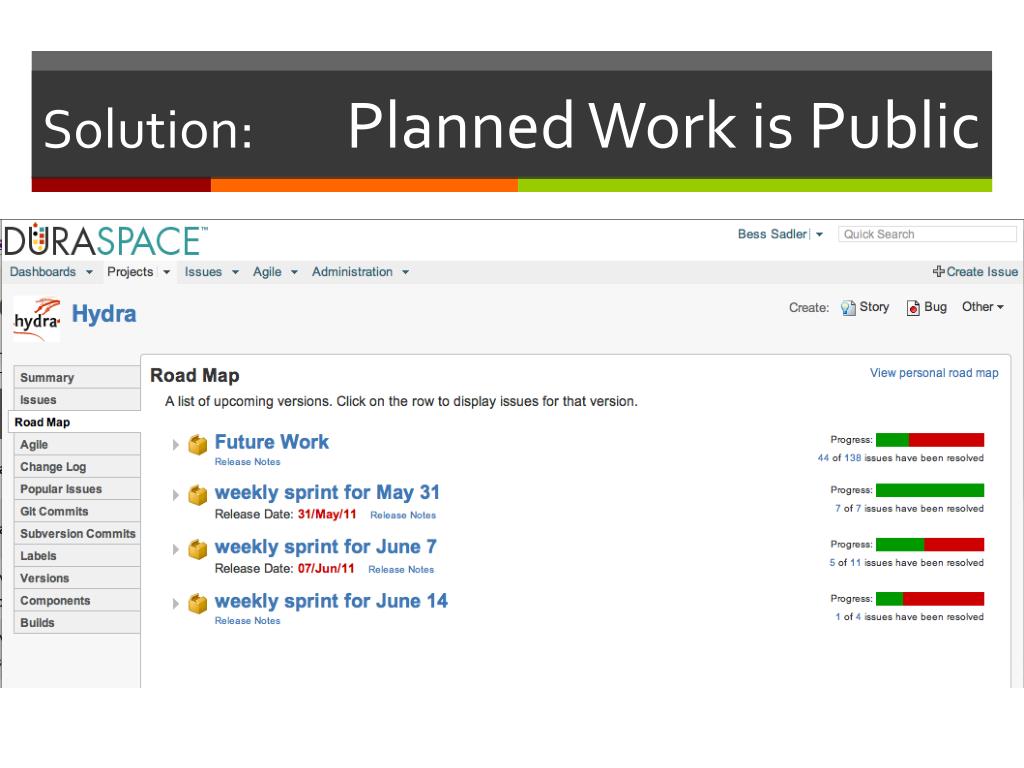Open the Projects dropdown arrow
Screen dimensions: 1024x768
point(167,272)
